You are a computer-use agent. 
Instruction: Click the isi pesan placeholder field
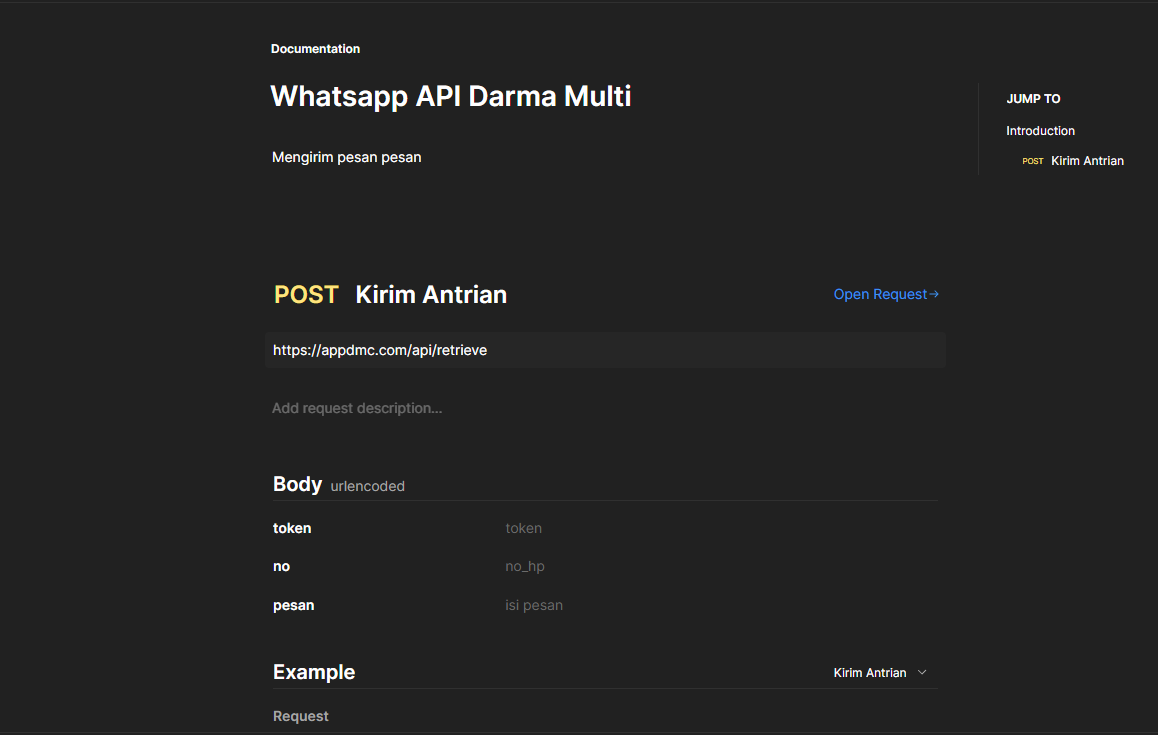[534, 605]
